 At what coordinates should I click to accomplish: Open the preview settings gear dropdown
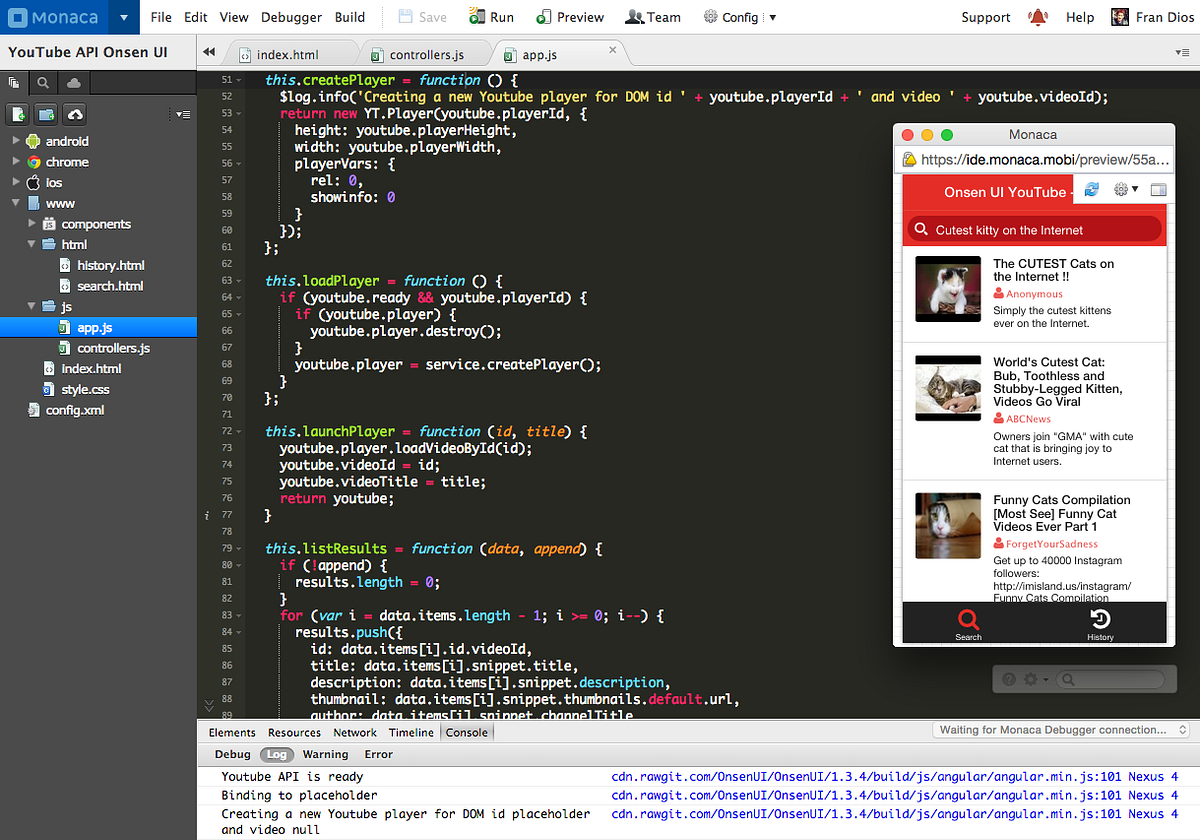pos(1126,189)
